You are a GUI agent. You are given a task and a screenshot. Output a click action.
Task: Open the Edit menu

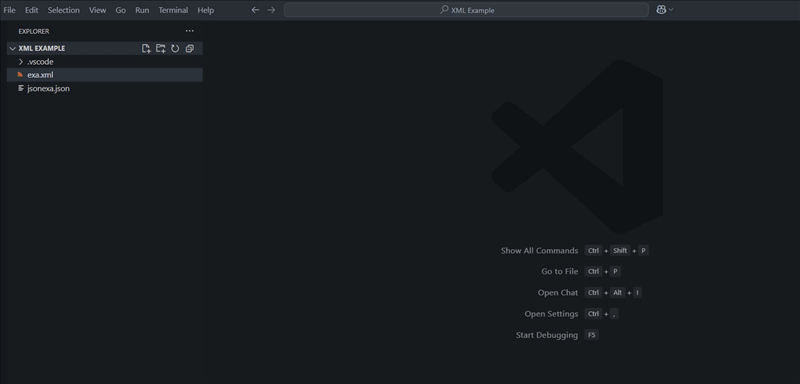click(32, 10)
